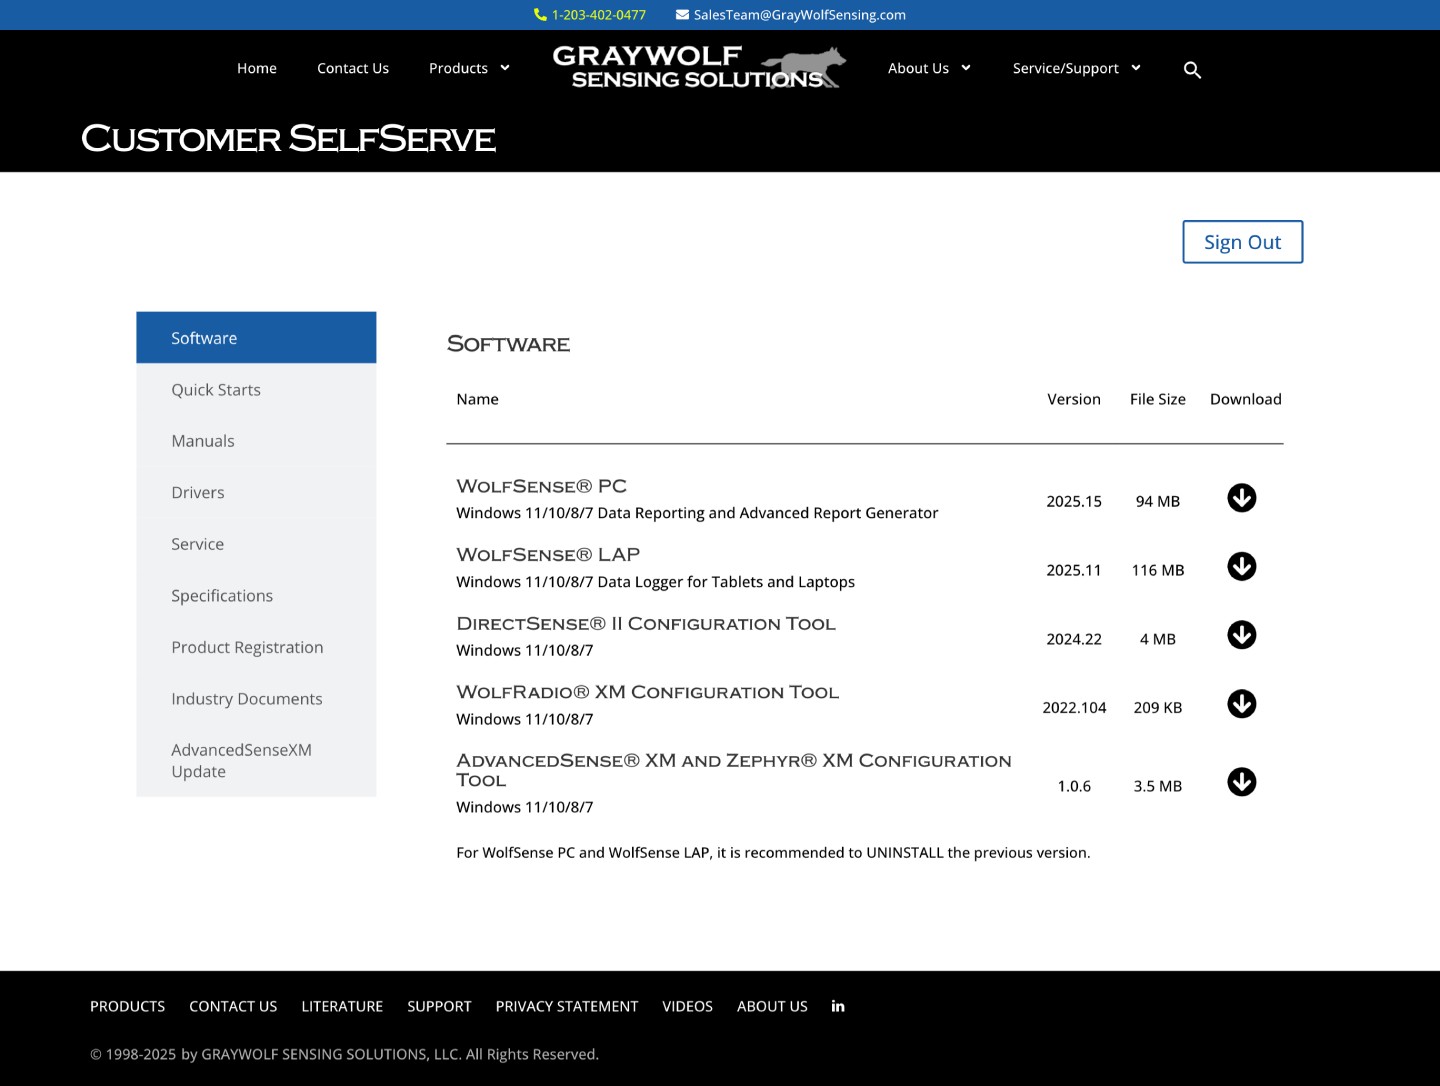Open Contact Us in top navigation
This screenshot has height=1086, width=1440.
(353, 68)
